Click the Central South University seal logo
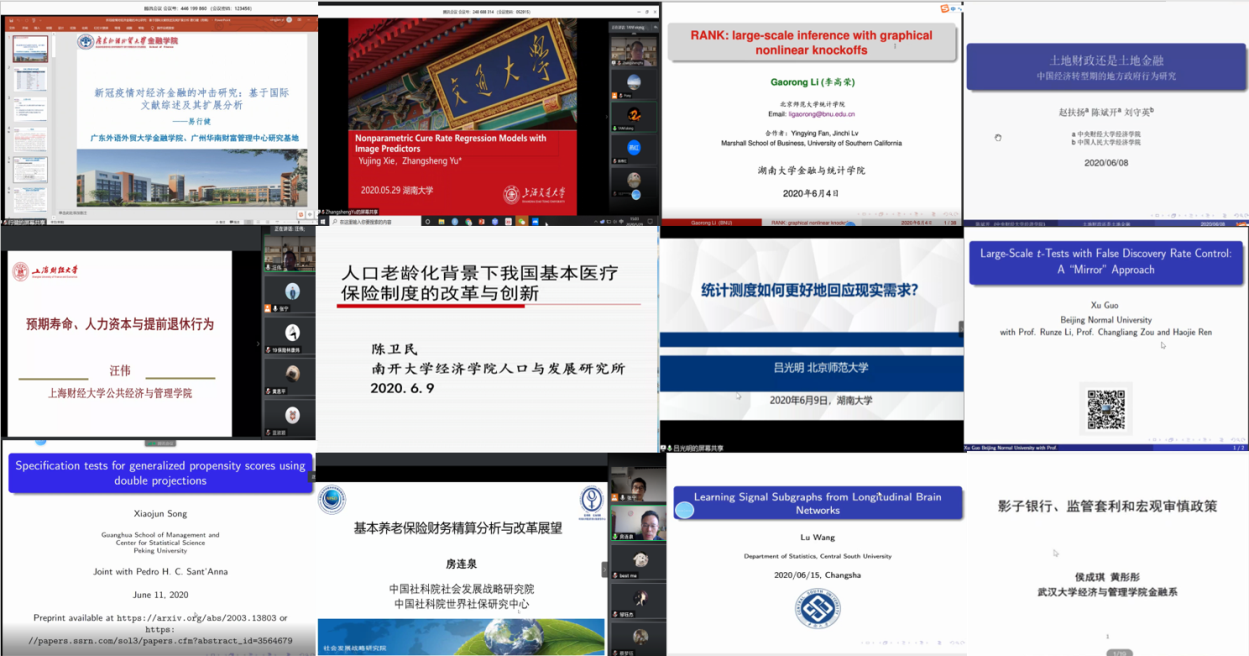The width and height of the screenshot is (1249, 656). (817, 609)
